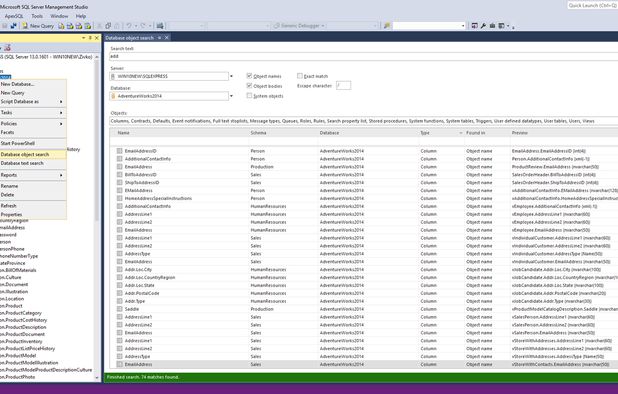Open the Tools menu
Screen dimensions: 618x394
point(37,16)
